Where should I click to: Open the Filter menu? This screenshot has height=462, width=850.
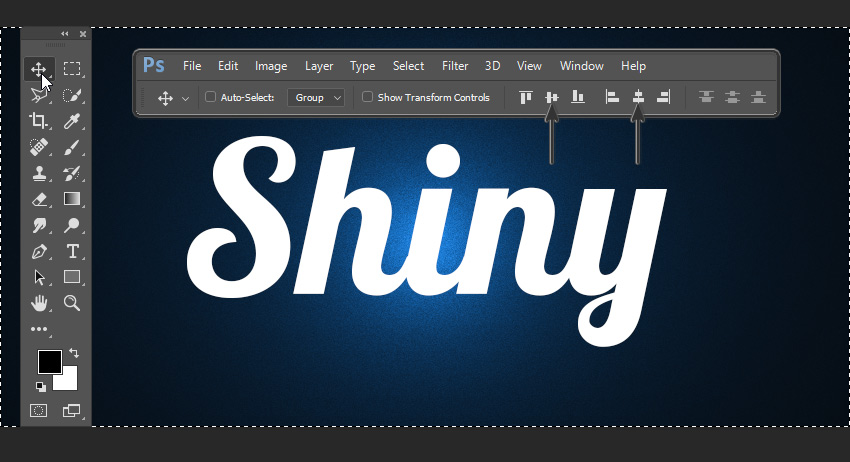455,66
